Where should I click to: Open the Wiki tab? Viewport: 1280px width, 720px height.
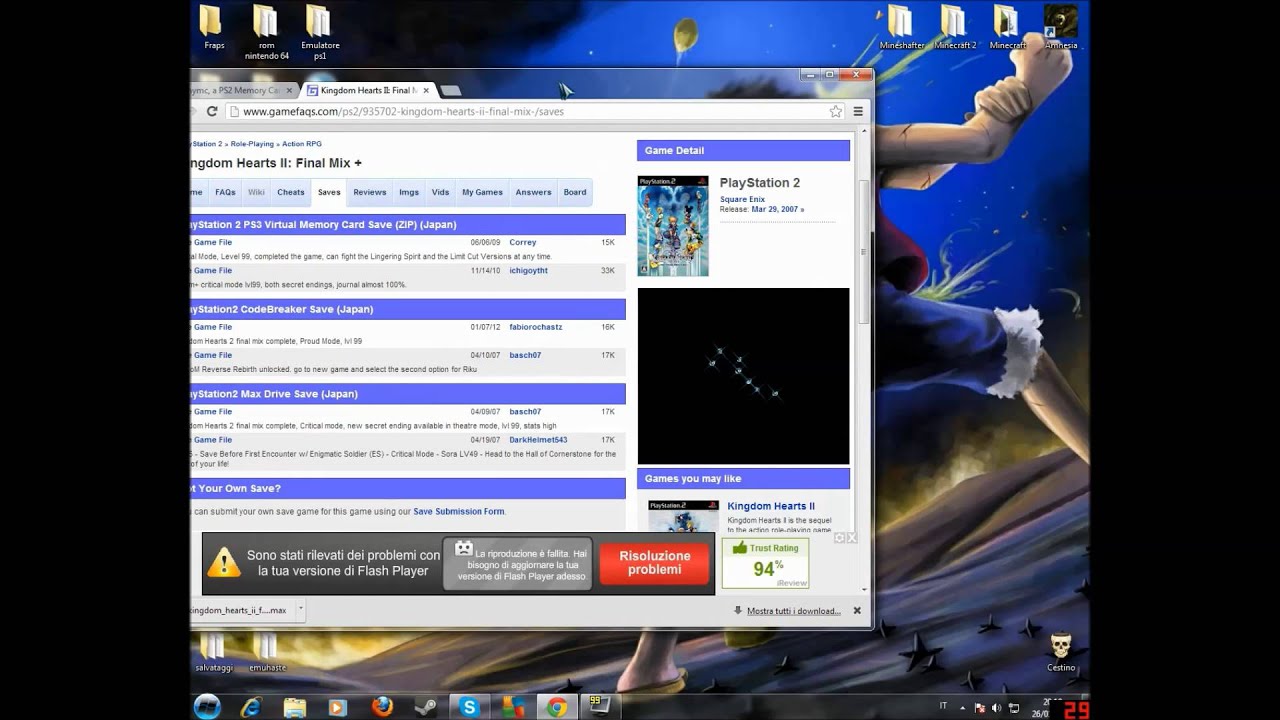(257, 192)
